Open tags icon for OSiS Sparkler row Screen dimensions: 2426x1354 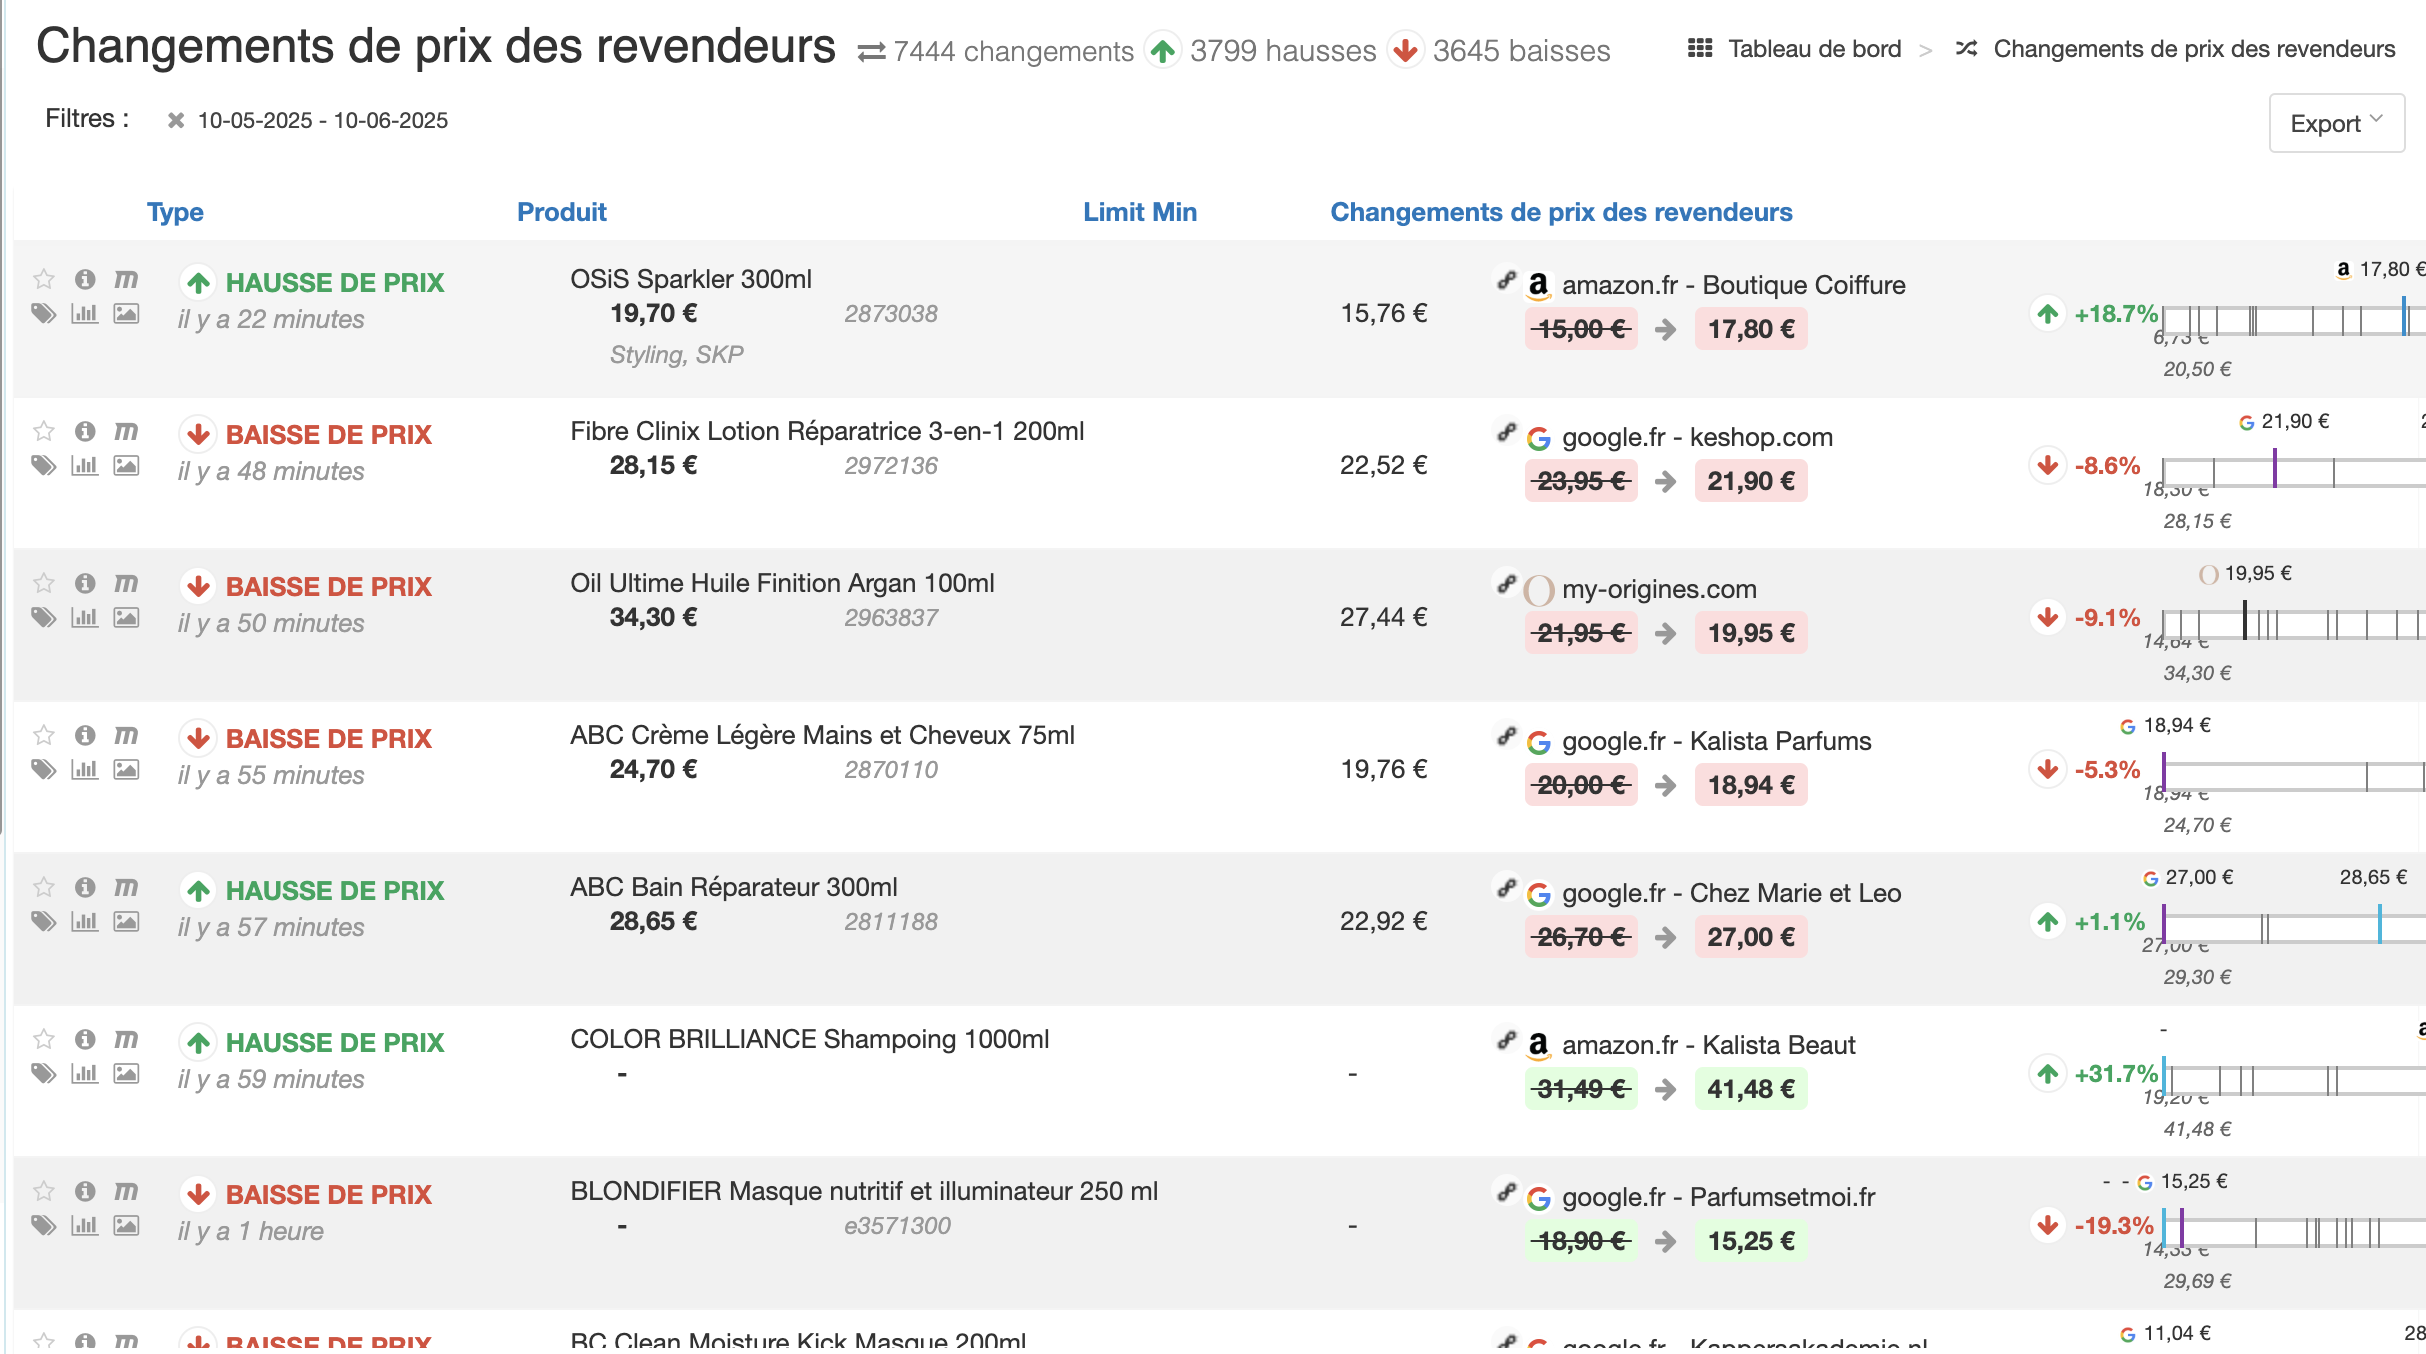tap(43, 314)
